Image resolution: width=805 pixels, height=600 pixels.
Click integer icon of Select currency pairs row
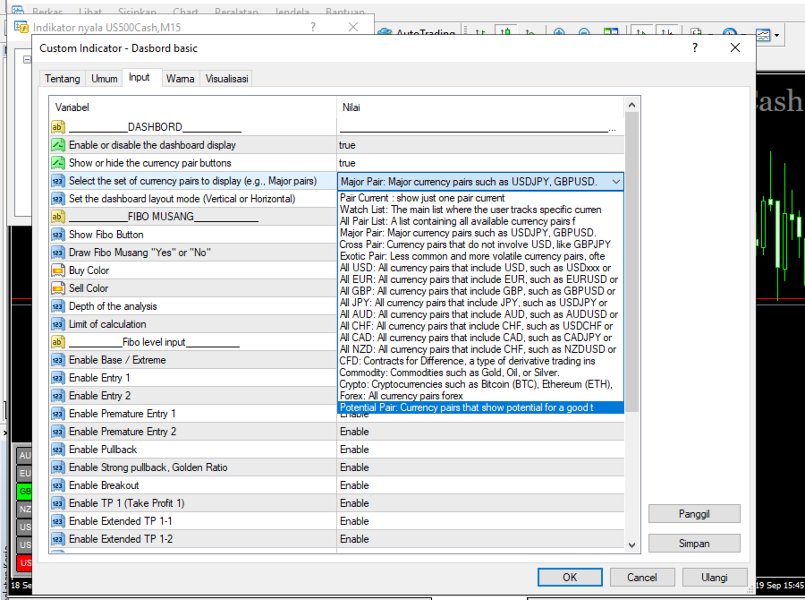pos(58,181)
